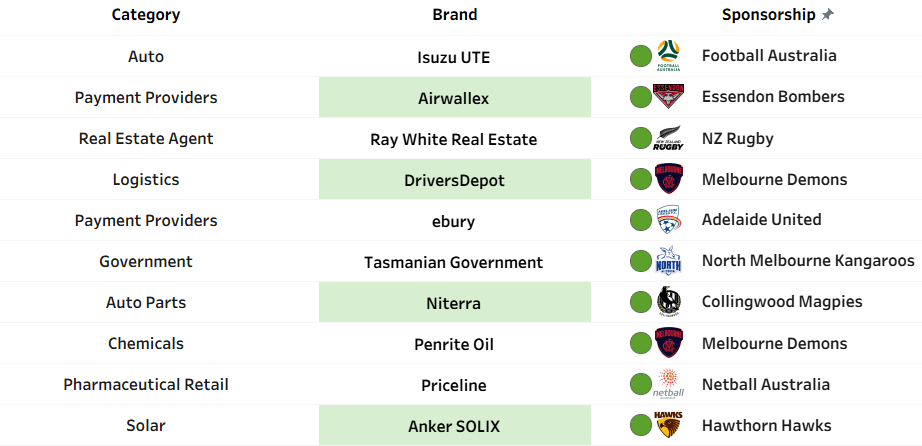Click the Adelaide United crest icon

point(669,220)
